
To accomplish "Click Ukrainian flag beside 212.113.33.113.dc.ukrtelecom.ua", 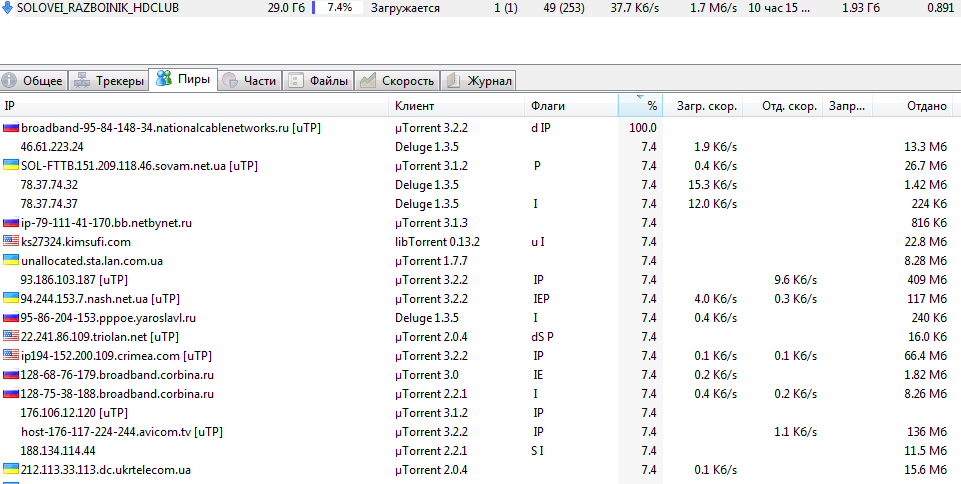I will [x=11, y=469].
